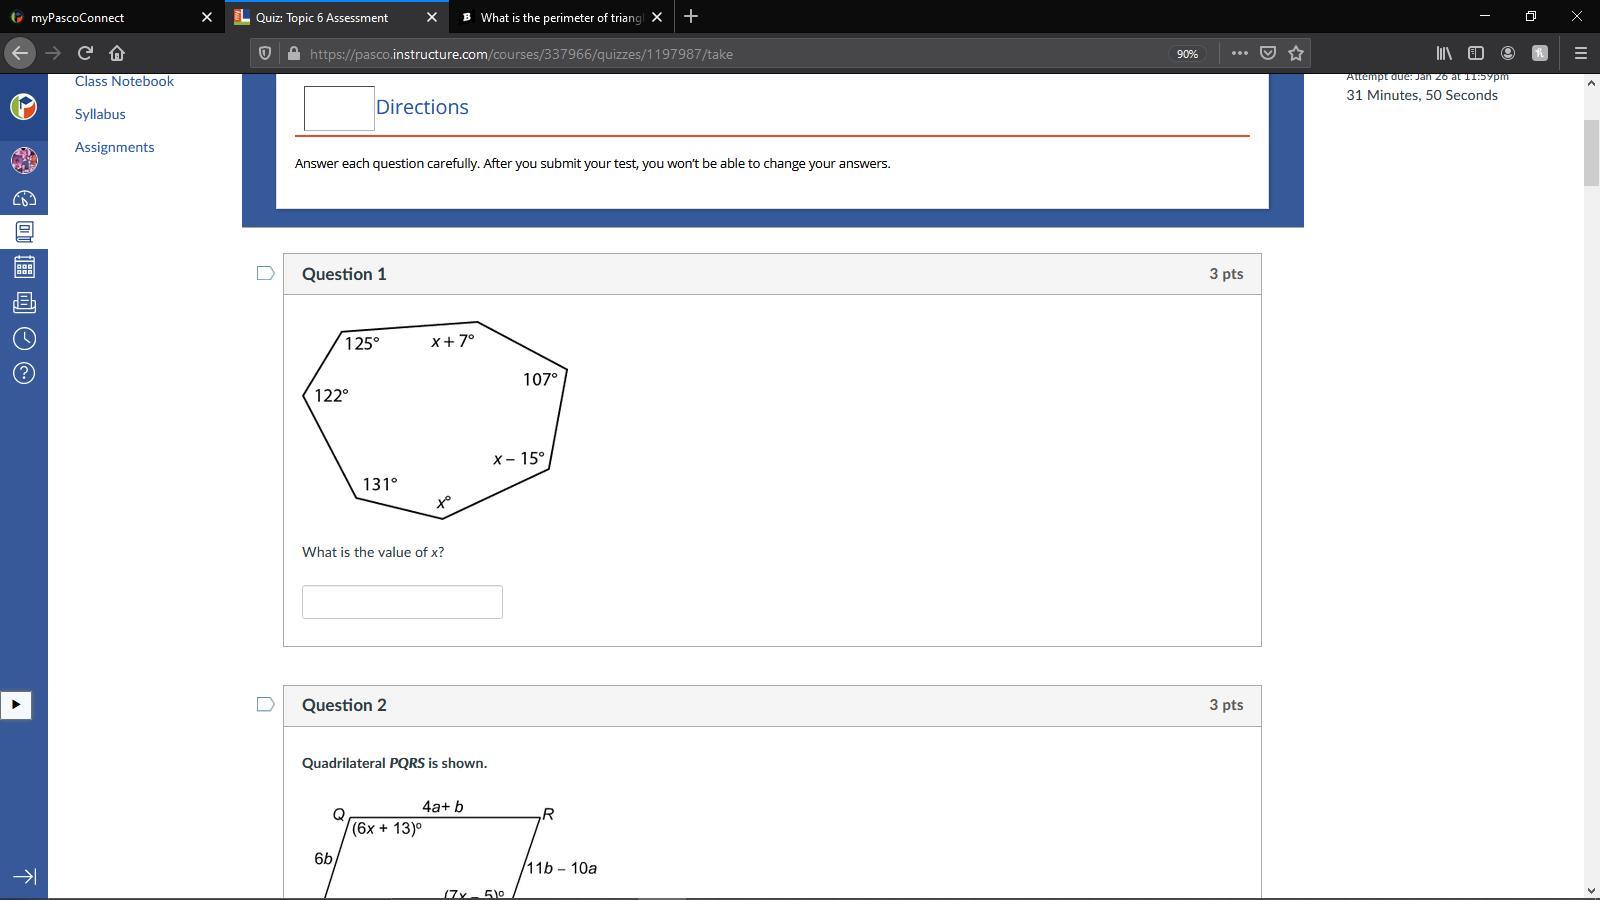1600x900 pixels.
Task: Open the Canvas inbox
Action: click(x=24, y=302)
